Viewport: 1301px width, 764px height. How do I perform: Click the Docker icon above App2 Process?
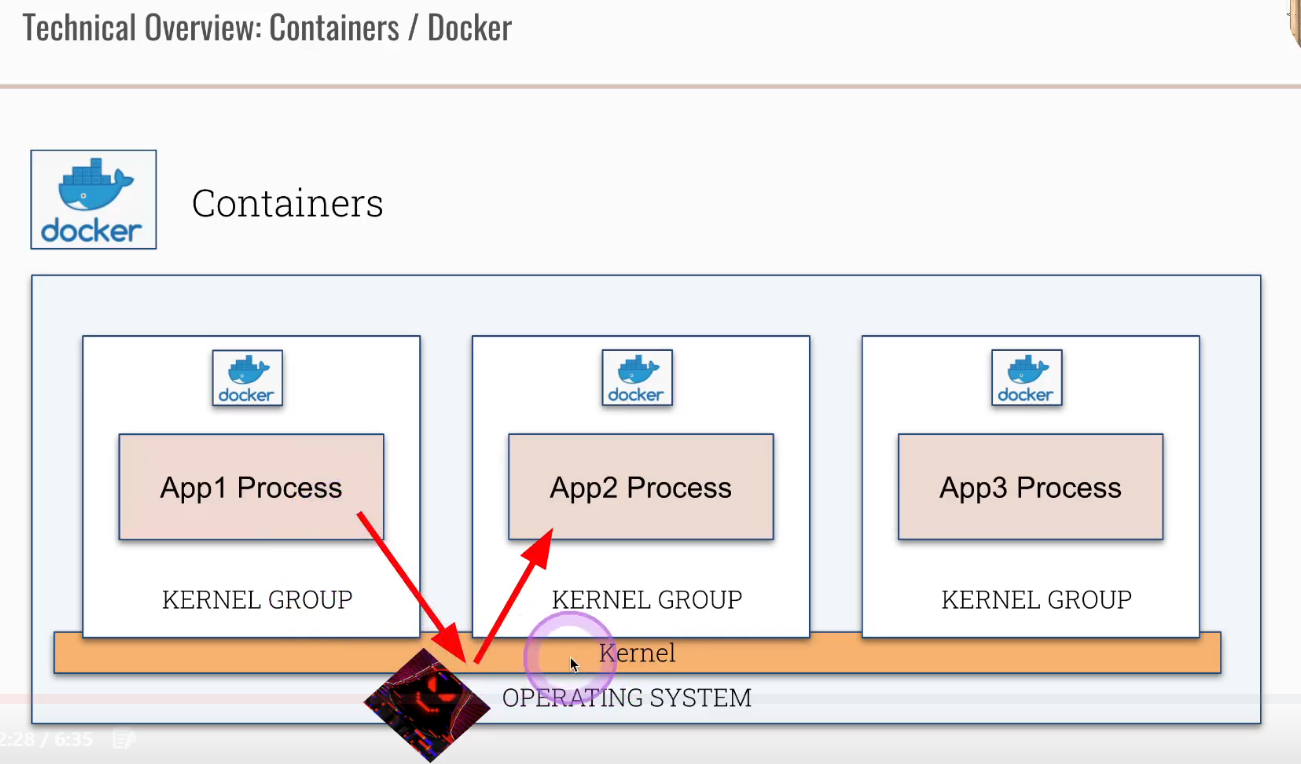tap(637, 378)
